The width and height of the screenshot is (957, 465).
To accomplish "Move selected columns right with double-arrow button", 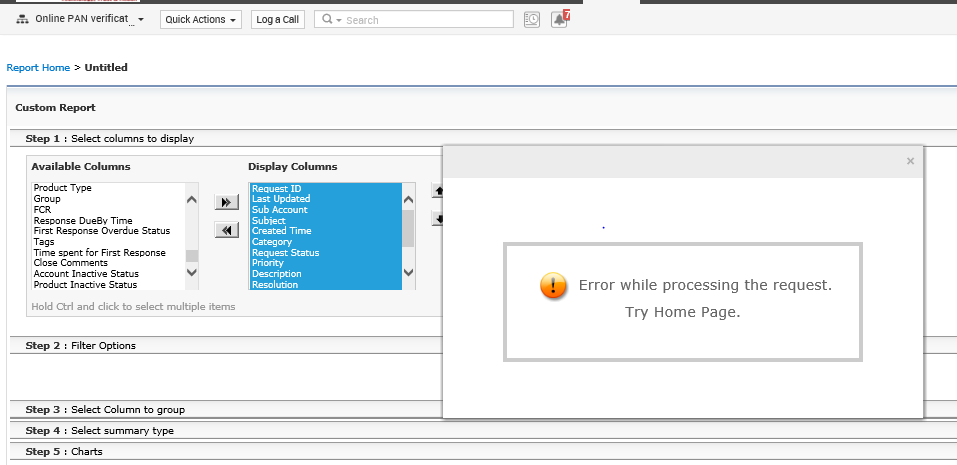I will (226, 202).
